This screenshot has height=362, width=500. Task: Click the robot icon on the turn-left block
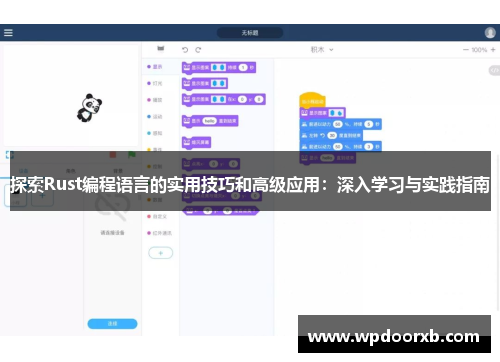coord(304,136)
